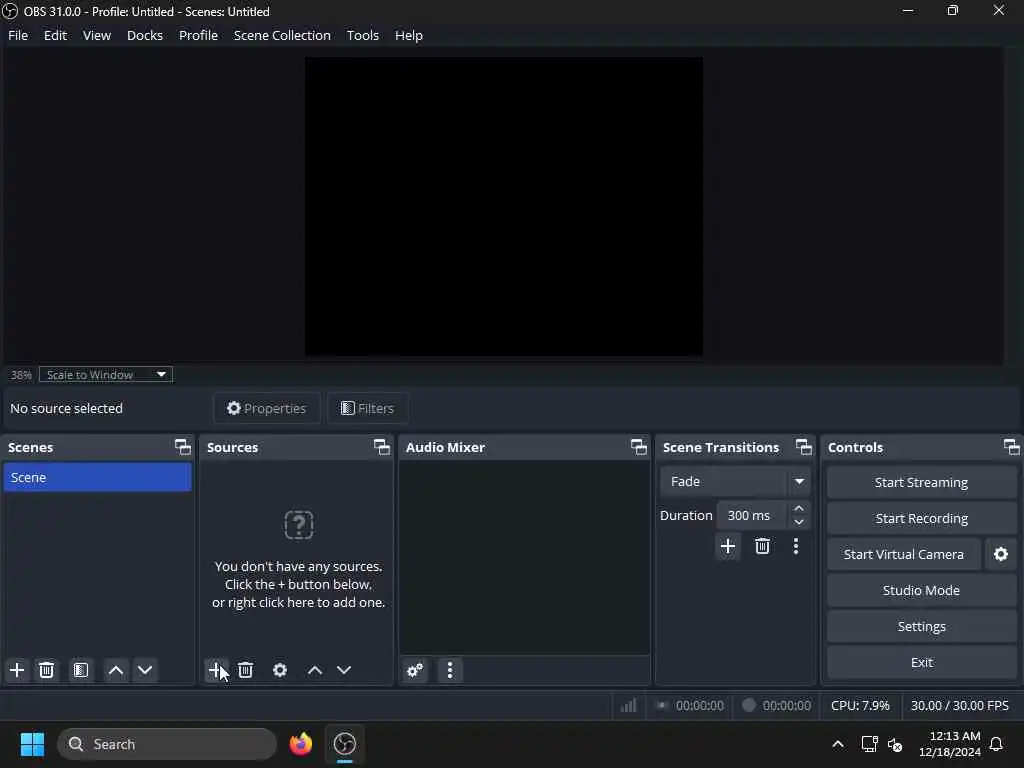Open the Windows Start menu
The height and width of the screenshot is (768, 1024).
[x=32, y=744]
